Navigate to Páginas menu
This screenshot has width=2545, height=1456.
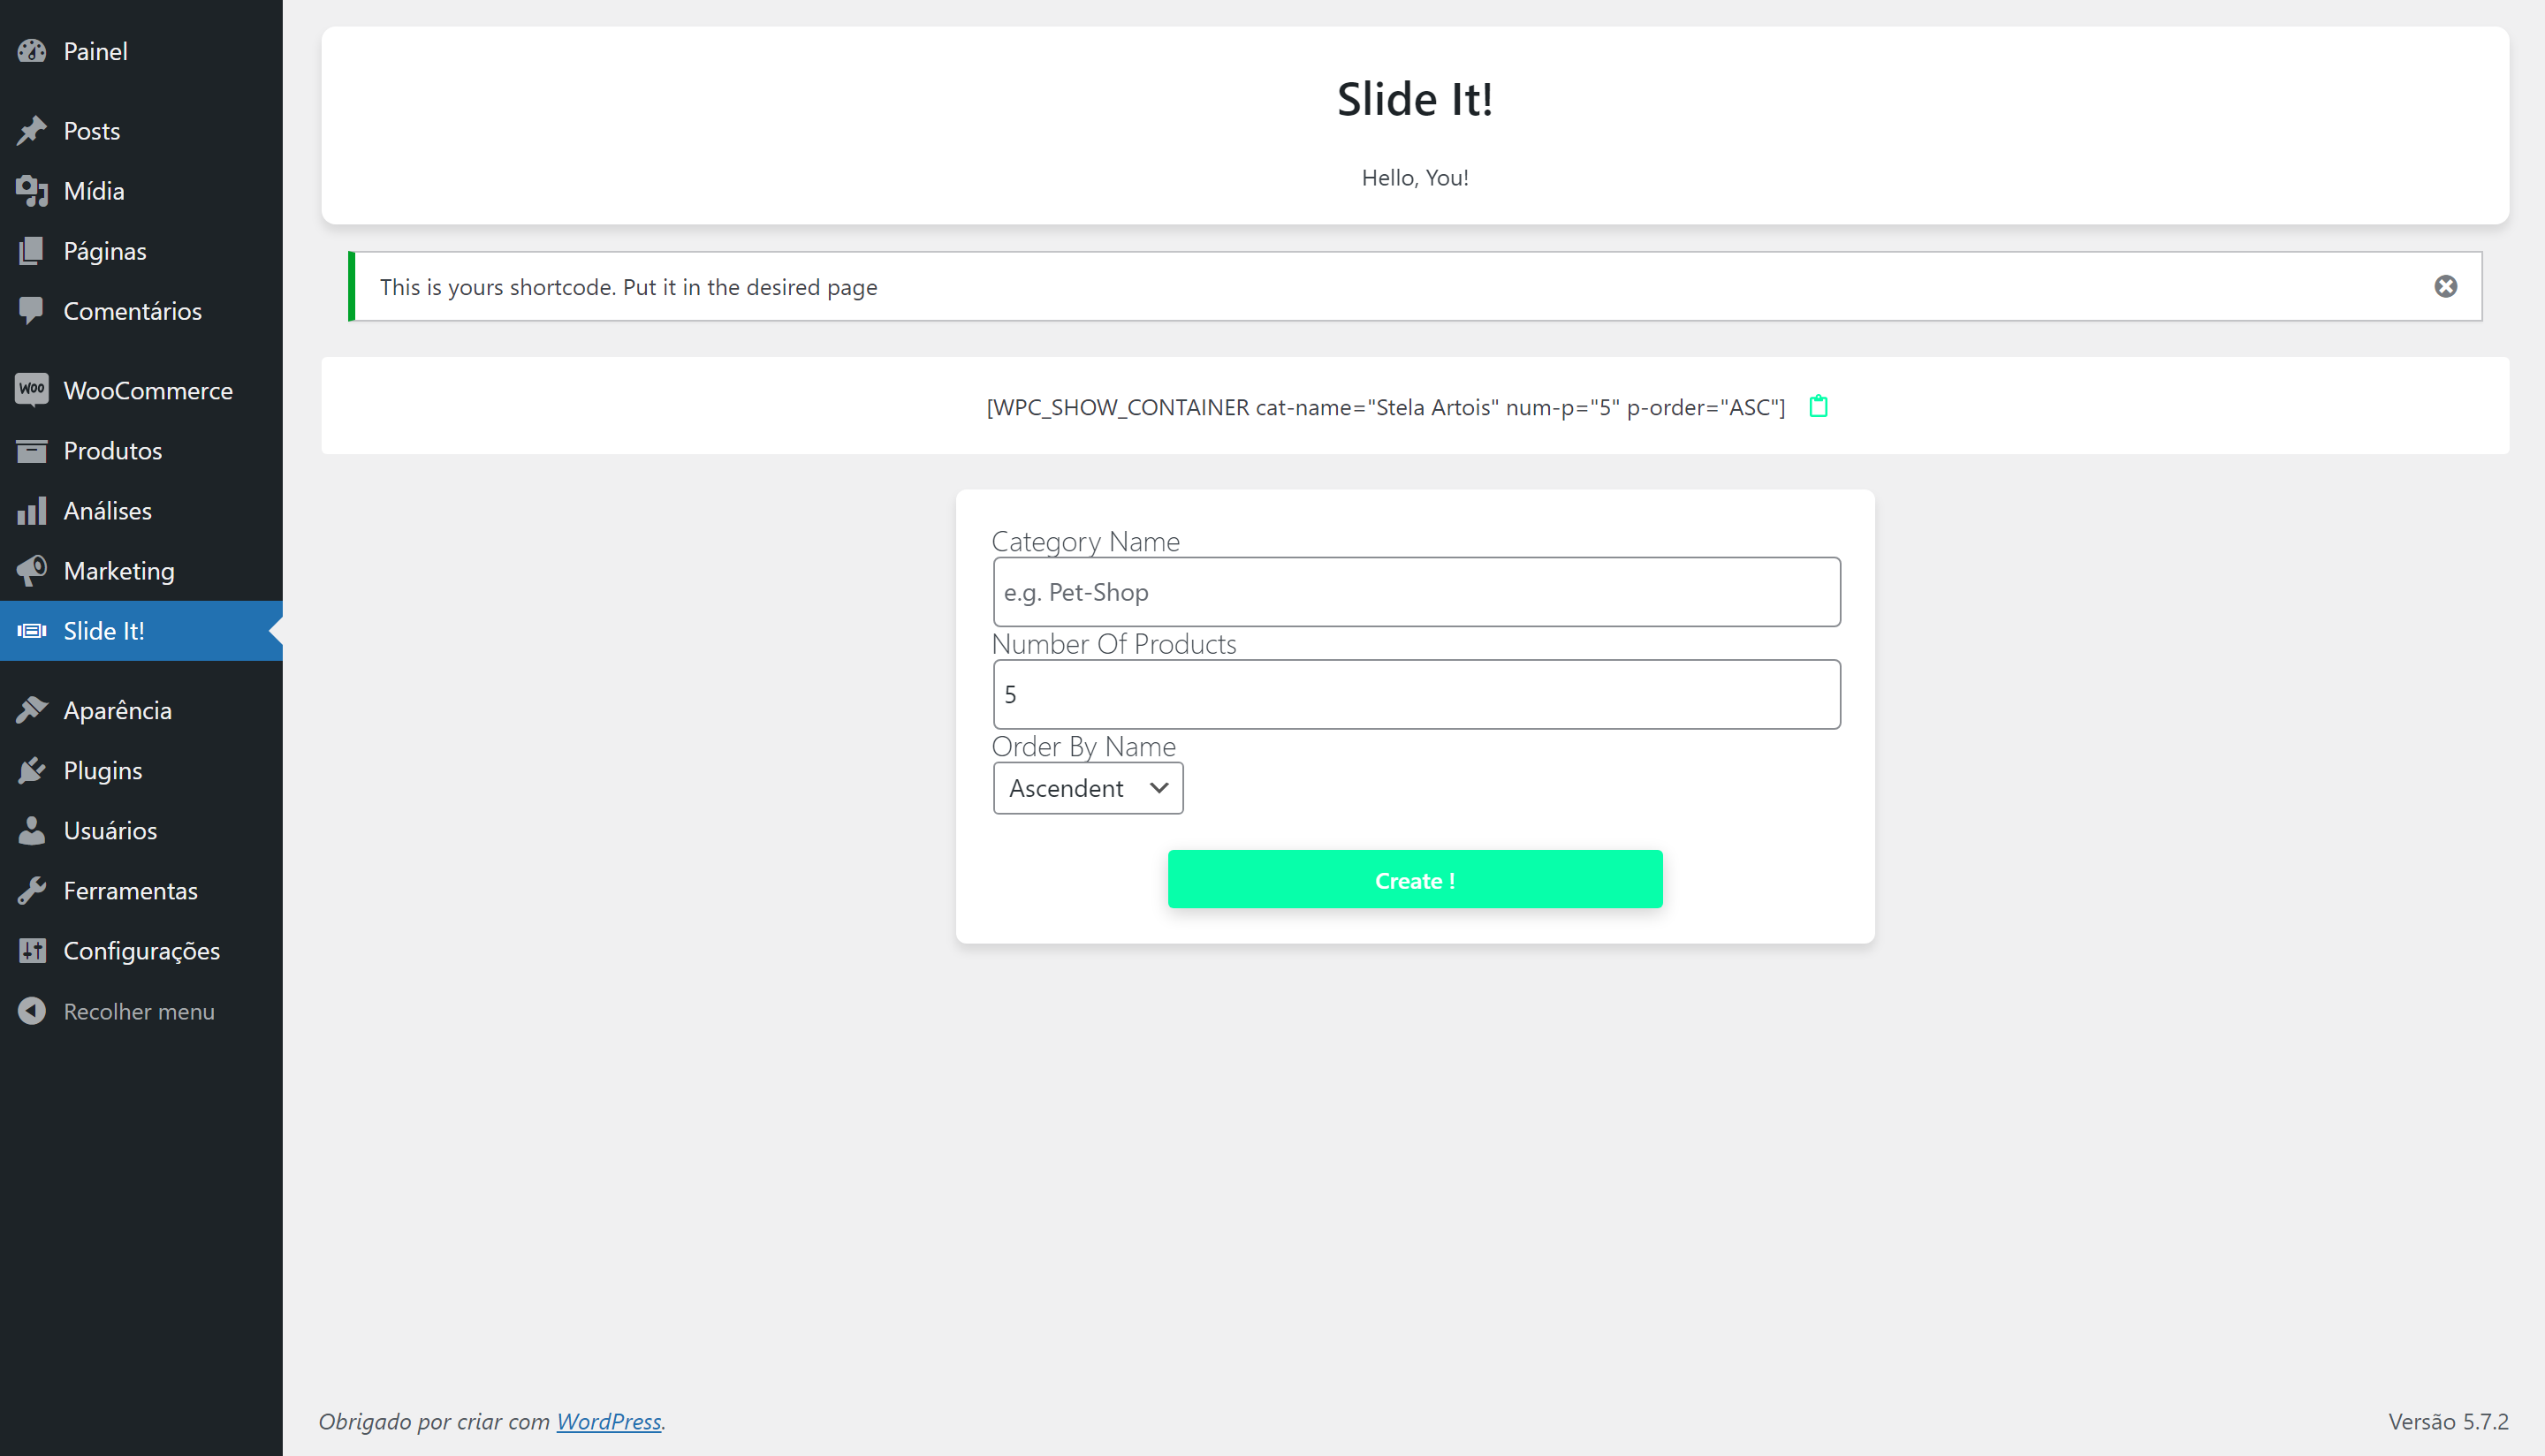(x=105, y=251)
